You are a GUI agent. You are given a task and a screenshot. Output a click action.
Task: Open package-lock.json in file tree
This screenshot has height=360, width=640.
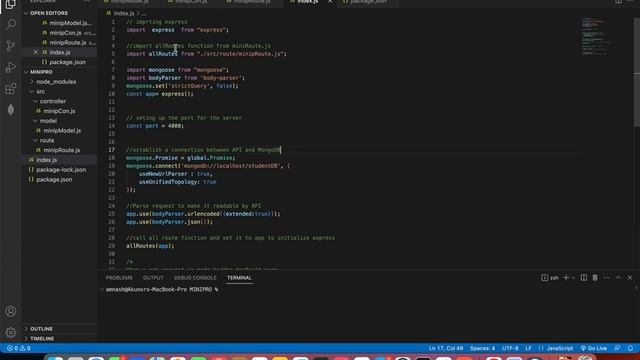pos(61,170)
